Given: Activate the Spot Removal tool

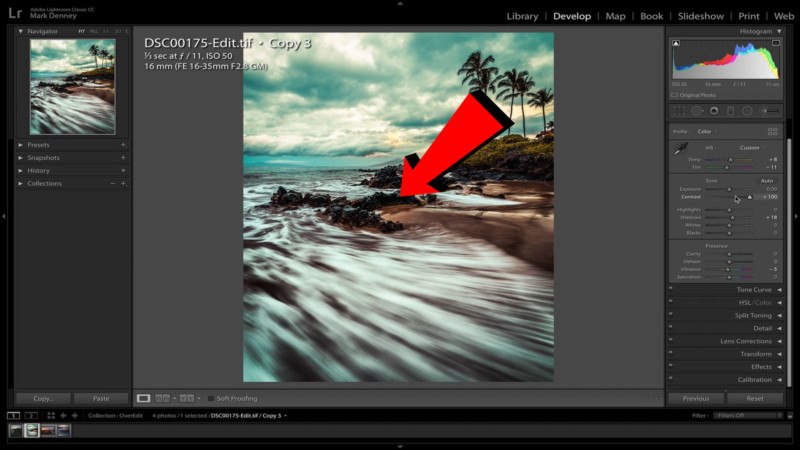Looking at the screenshot, I should pos(695,110).
